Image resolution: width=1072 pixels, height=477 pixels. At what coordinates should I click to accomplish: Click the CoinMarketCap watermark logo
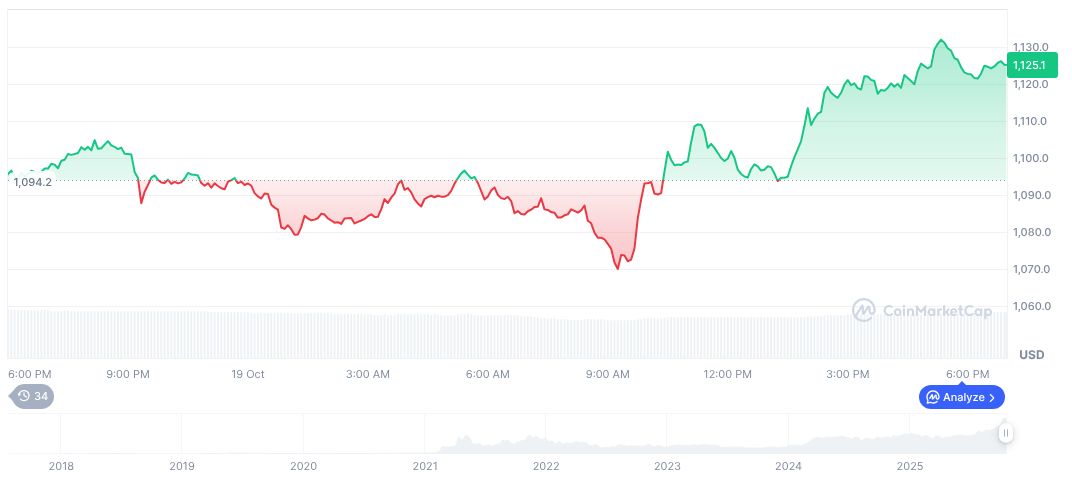click(x=863, y=311)
